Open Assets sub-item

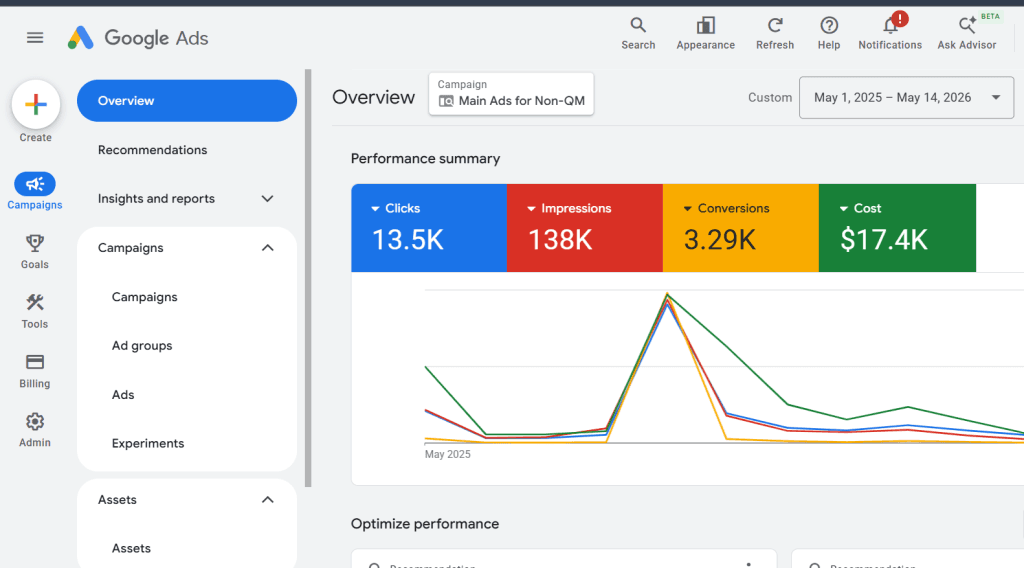tap(131, 548)
